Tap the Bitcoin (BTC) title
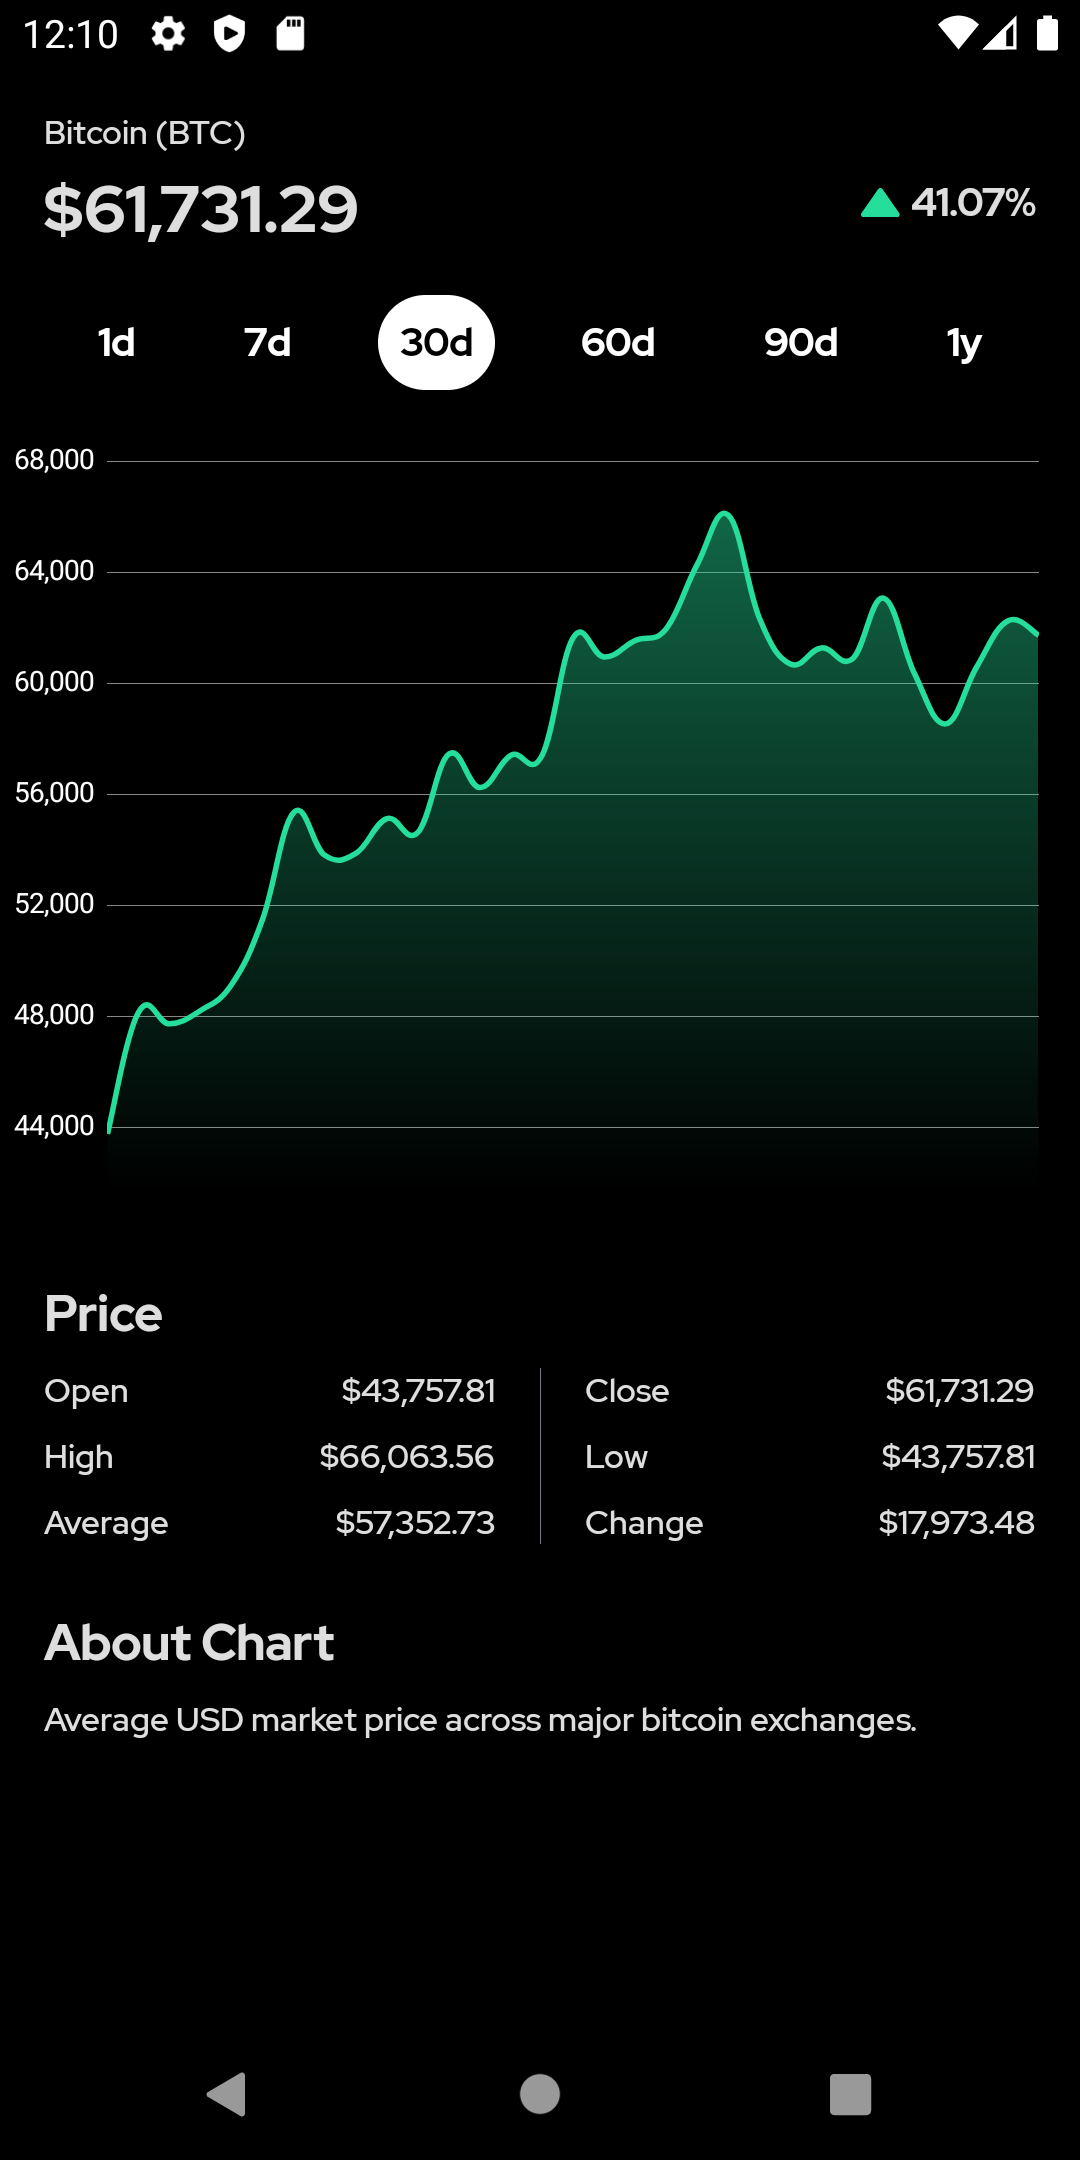This screenshot has width=1080, height=2160. click(145, 133)
